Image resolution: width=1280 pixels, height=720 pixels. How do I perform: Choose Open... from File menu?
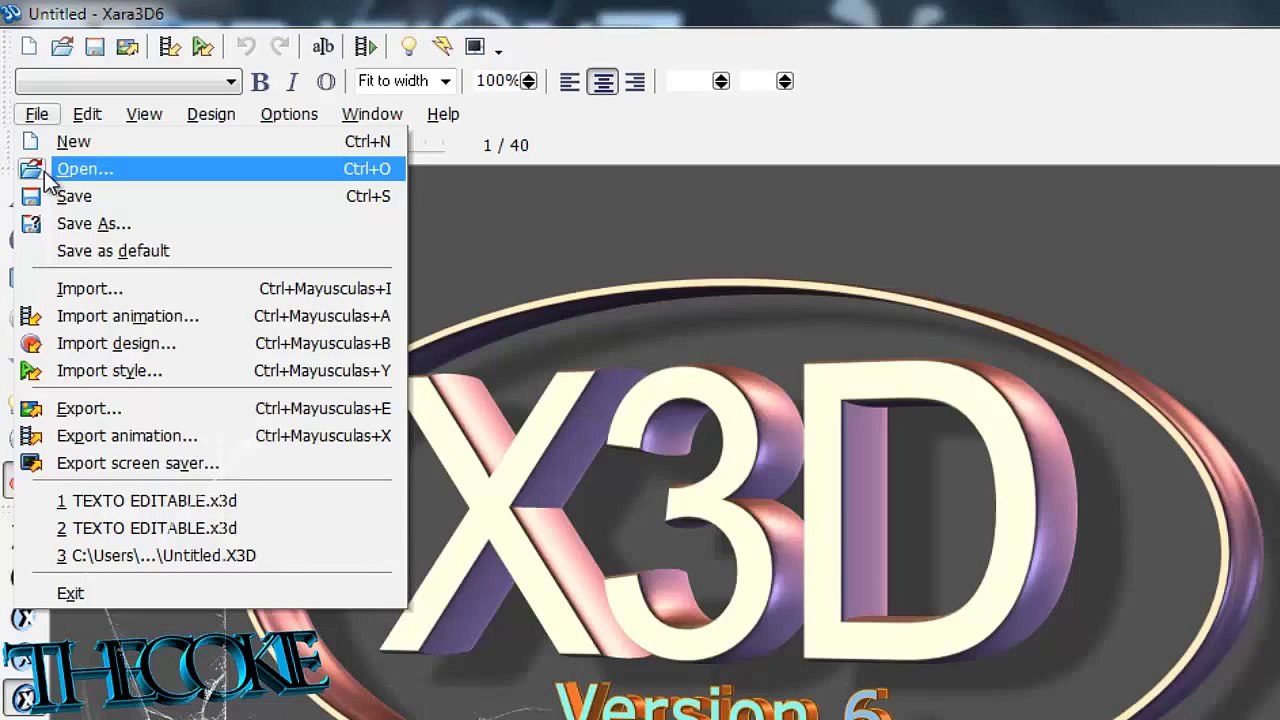210,169
